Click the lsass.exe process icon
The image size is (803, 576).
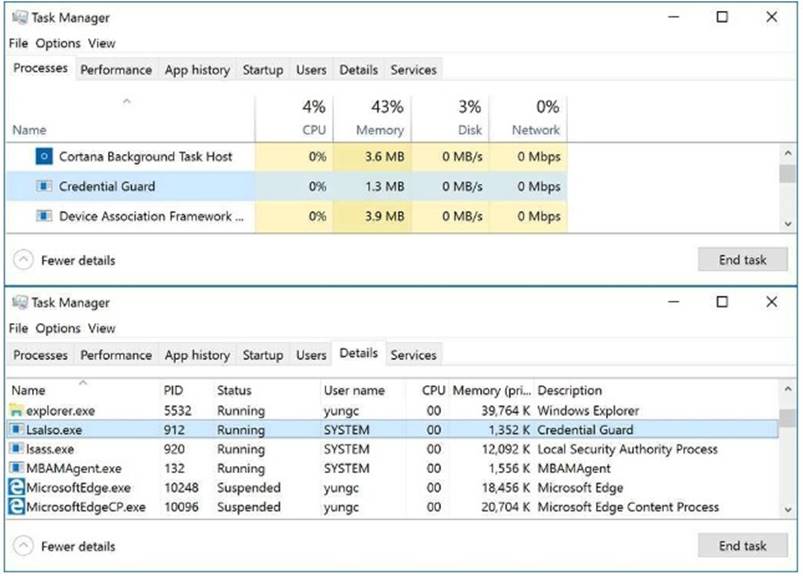click(x=16, y=449)
